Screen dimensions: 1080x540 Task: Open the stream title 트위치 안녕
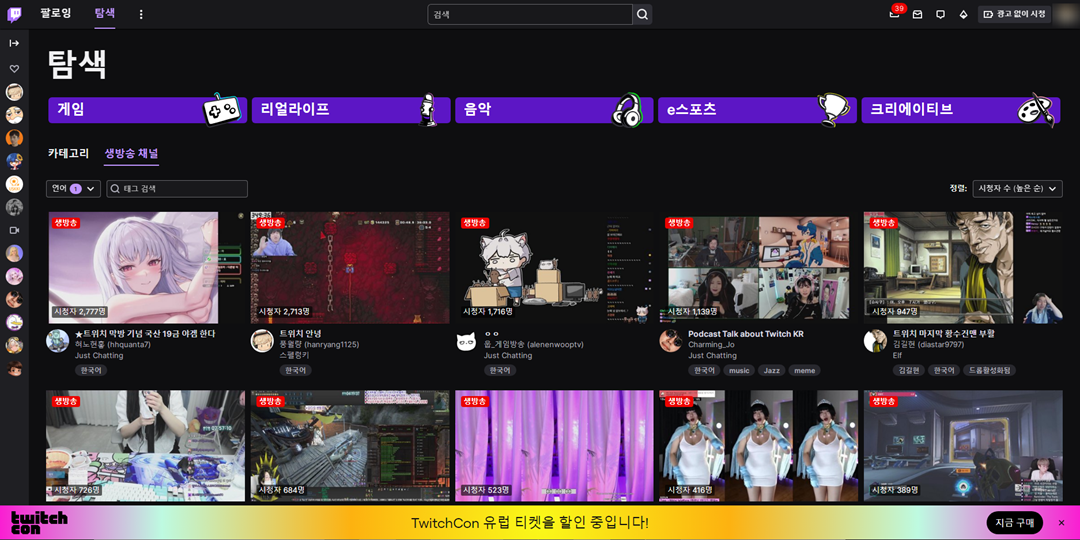click(300, 333)
